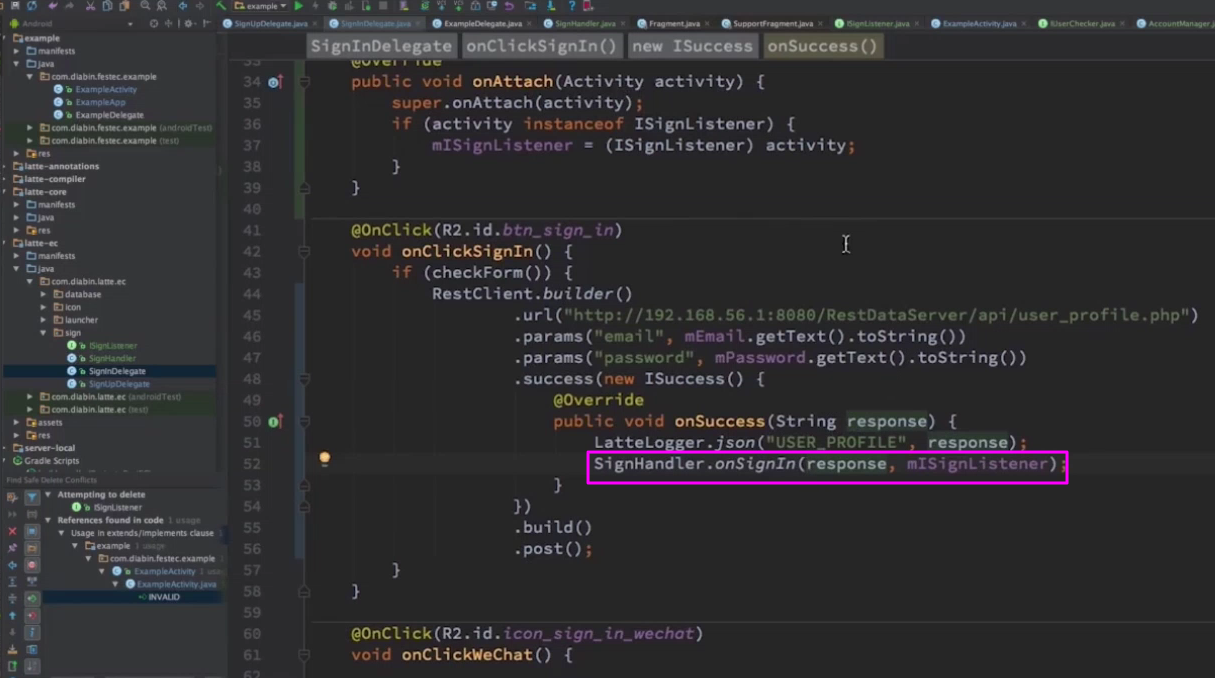
Task: Click SignInDelegate breadcrumb
Action: (x=381, y=46)
